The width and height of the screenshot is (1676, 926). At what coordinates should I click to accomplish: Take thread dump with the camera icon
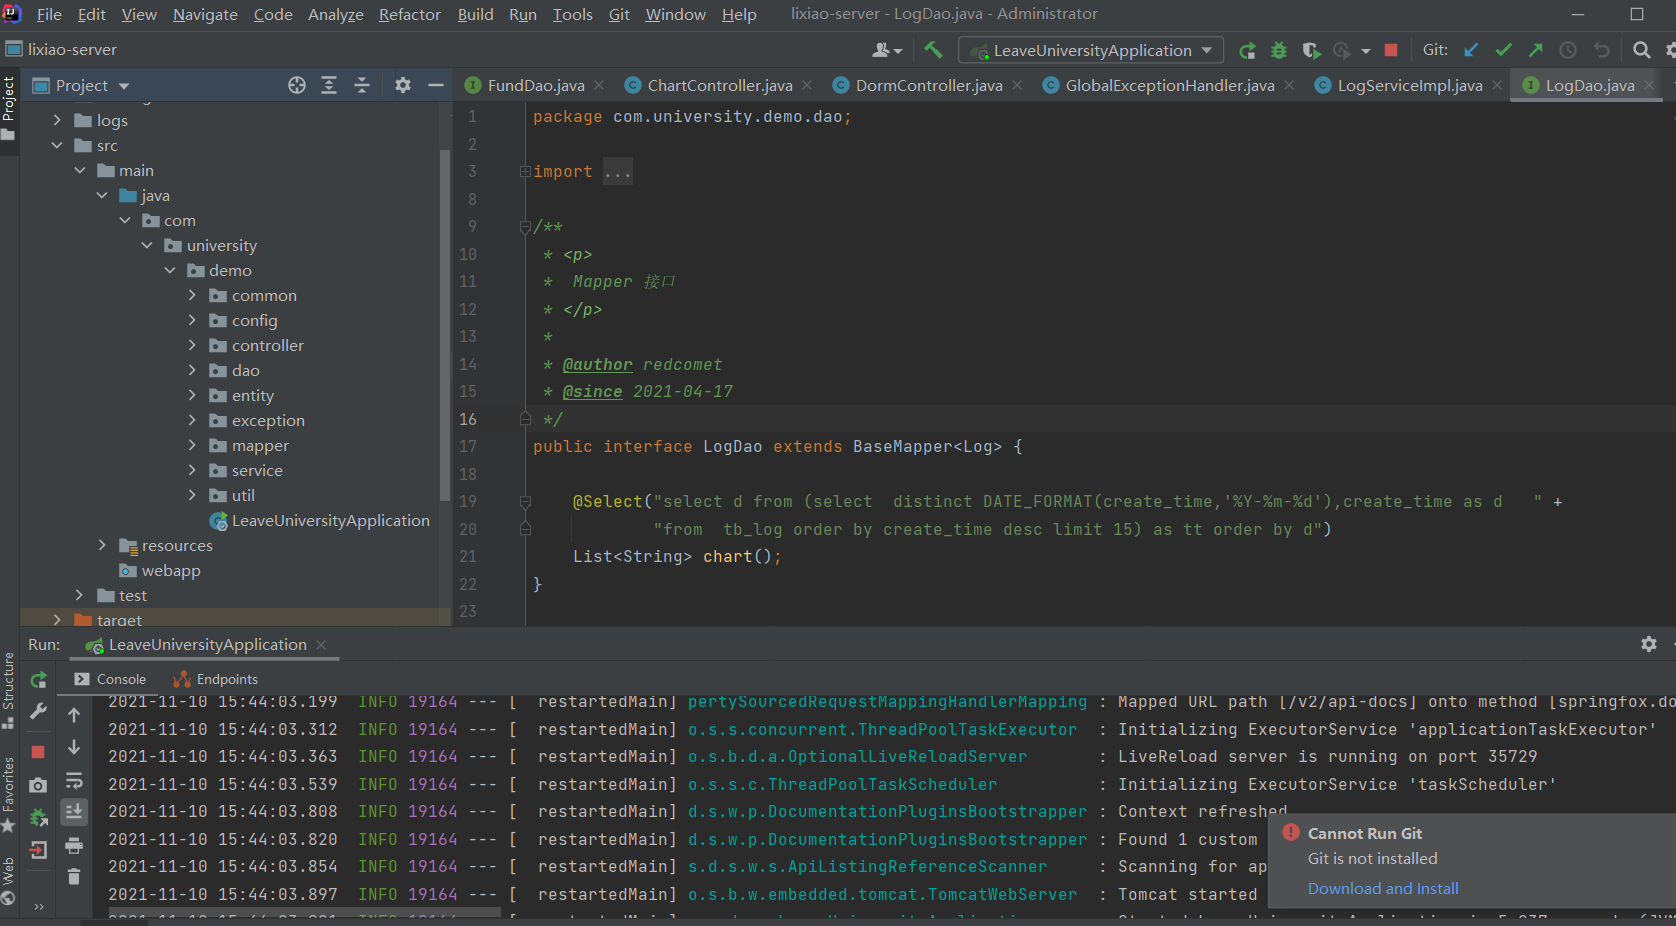[x=38, y=786]
